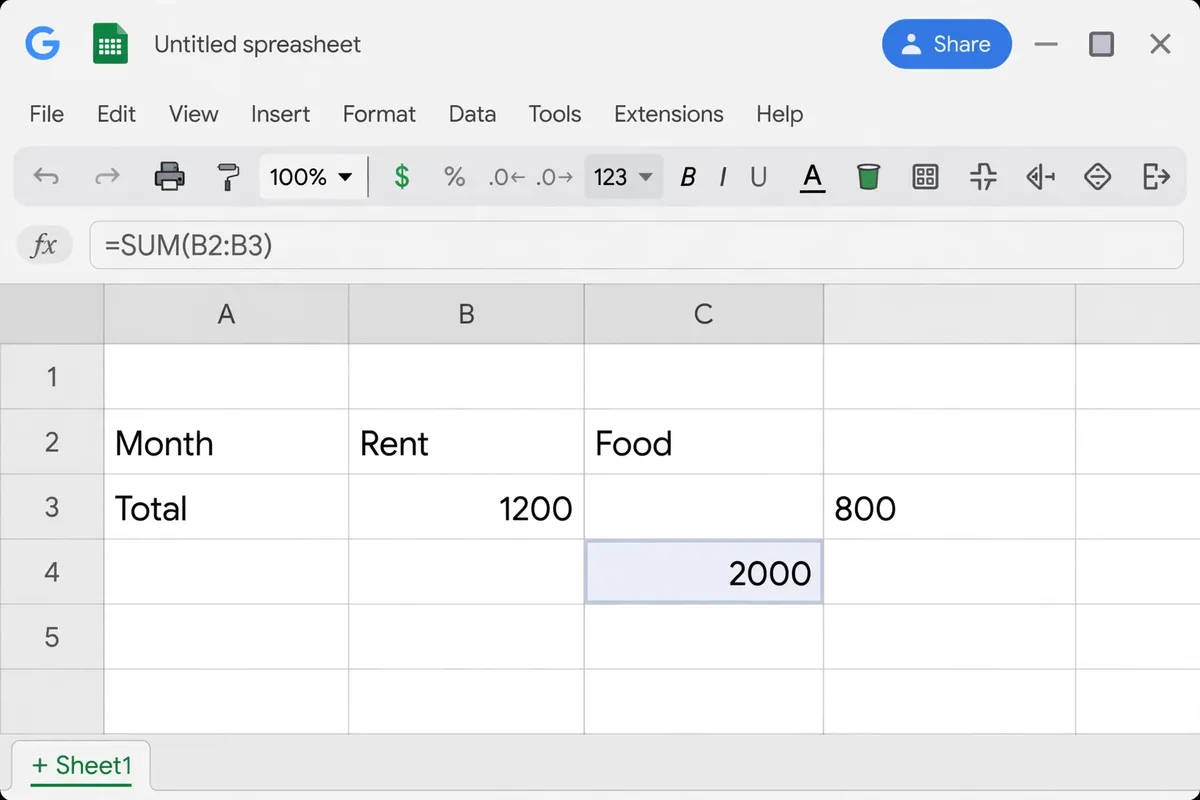Click the Merge cells icon
1200x800 pixels.
pos(983,177)
